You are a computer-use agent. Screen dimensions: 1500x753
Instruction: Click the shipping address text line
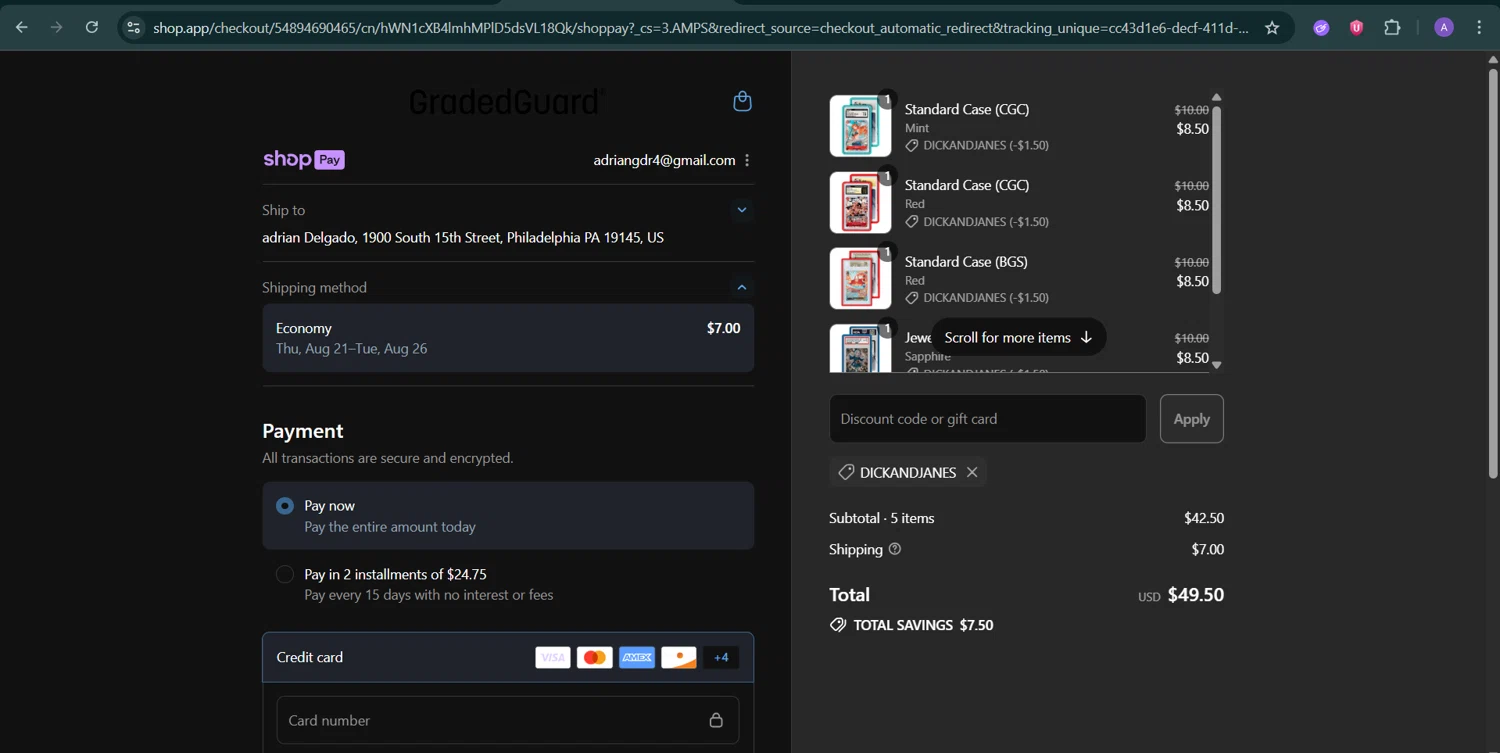pos(463,238)
